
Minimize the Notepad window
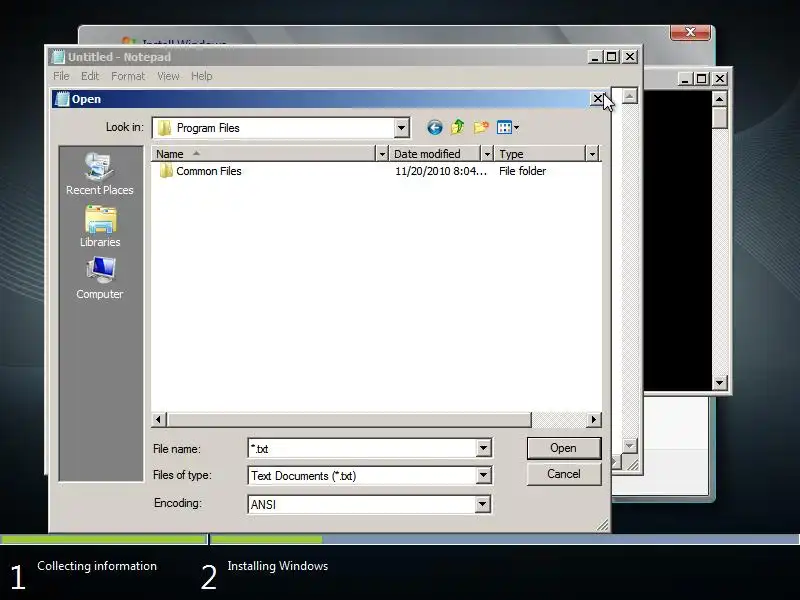click(x=595, y=57)
